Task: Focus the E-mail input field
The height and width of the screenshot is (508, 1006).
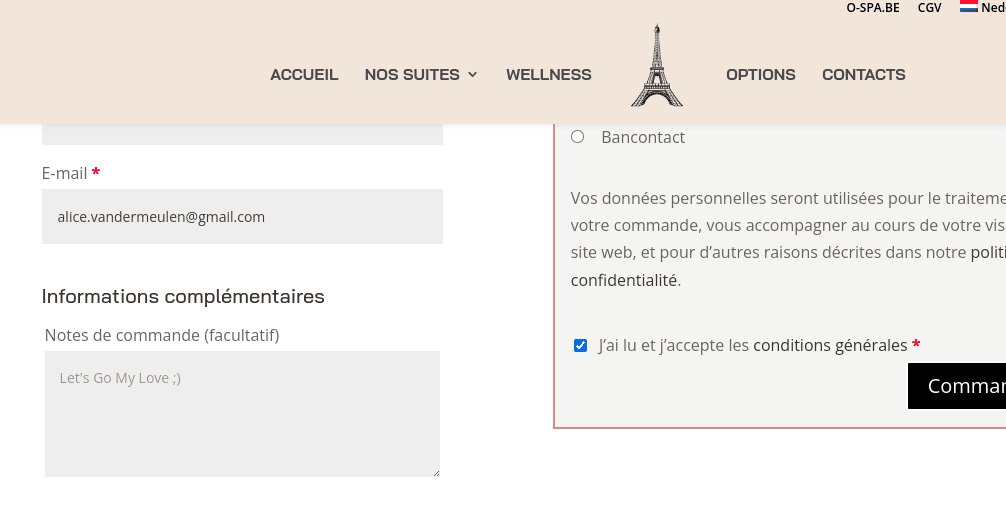Action: point(243,217)
